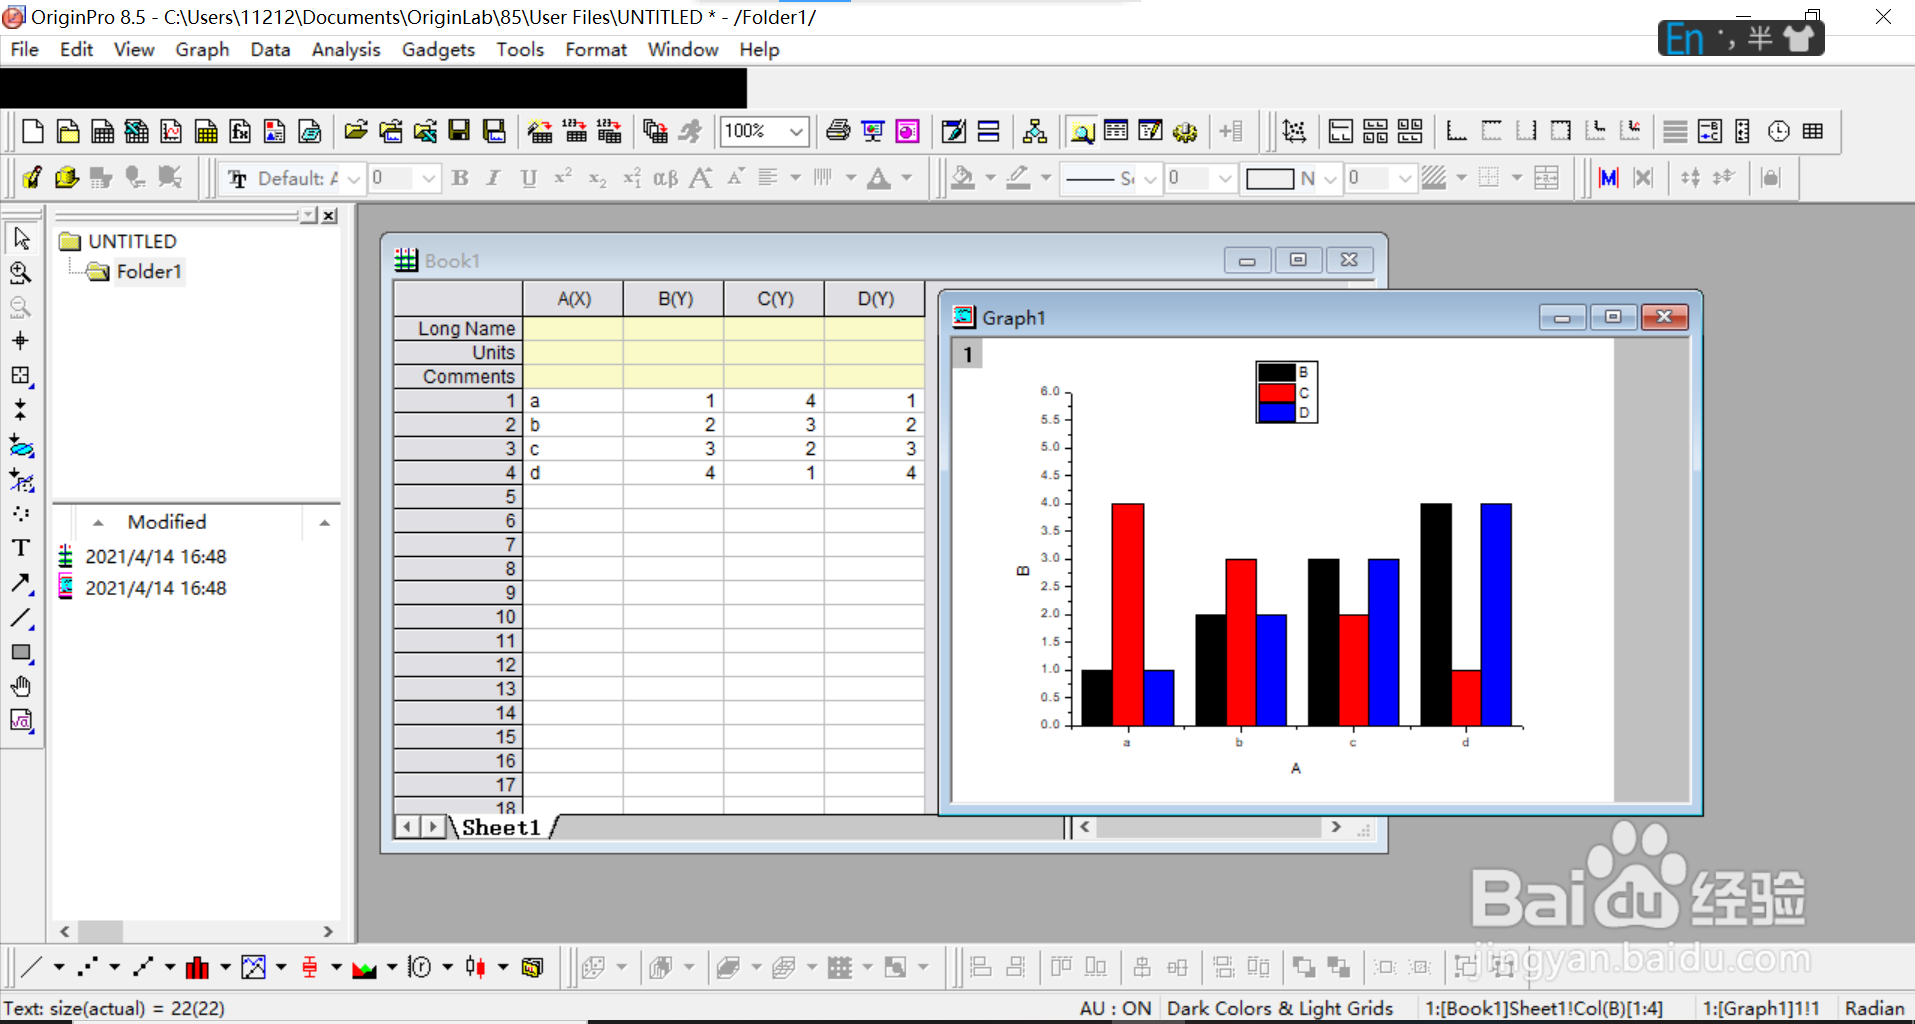The height and width of the screenshot is (1024, 1915).
Task: Open the Format menu
Action: point(596,50)
